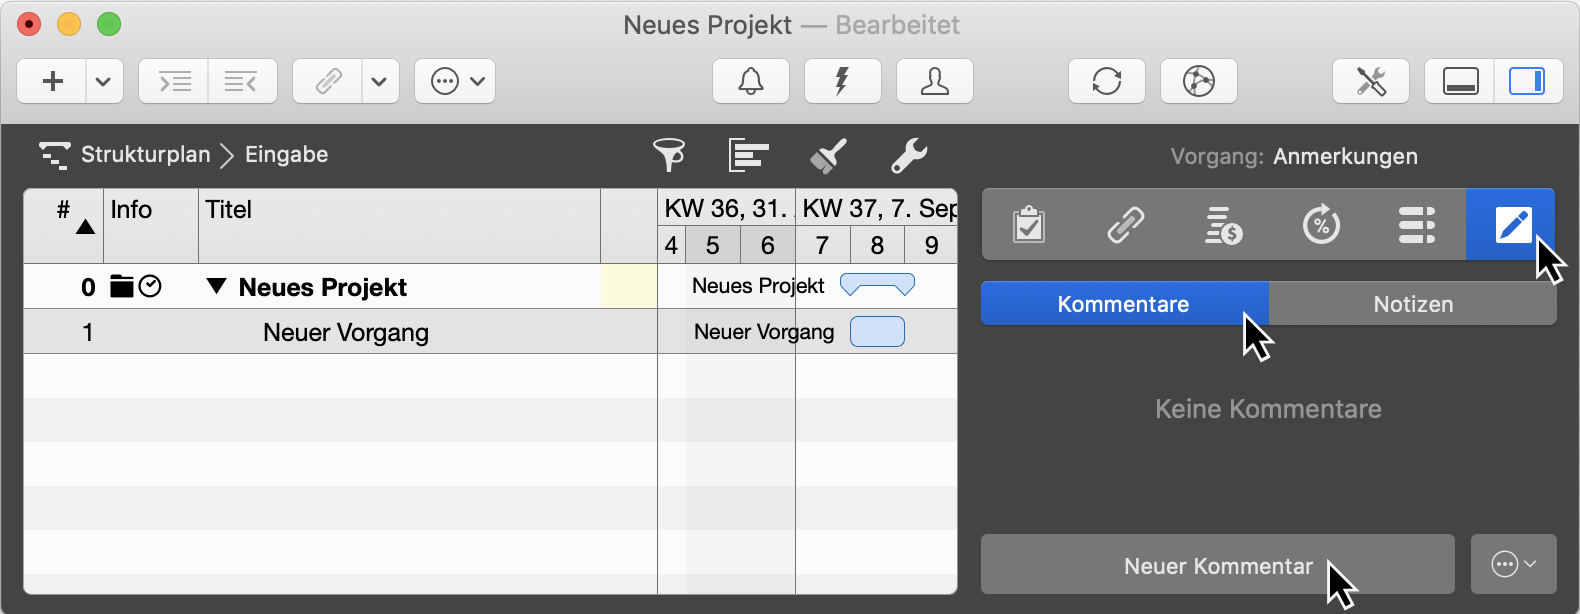Open the add item dropdown arrow

click(x=103, y=81)
